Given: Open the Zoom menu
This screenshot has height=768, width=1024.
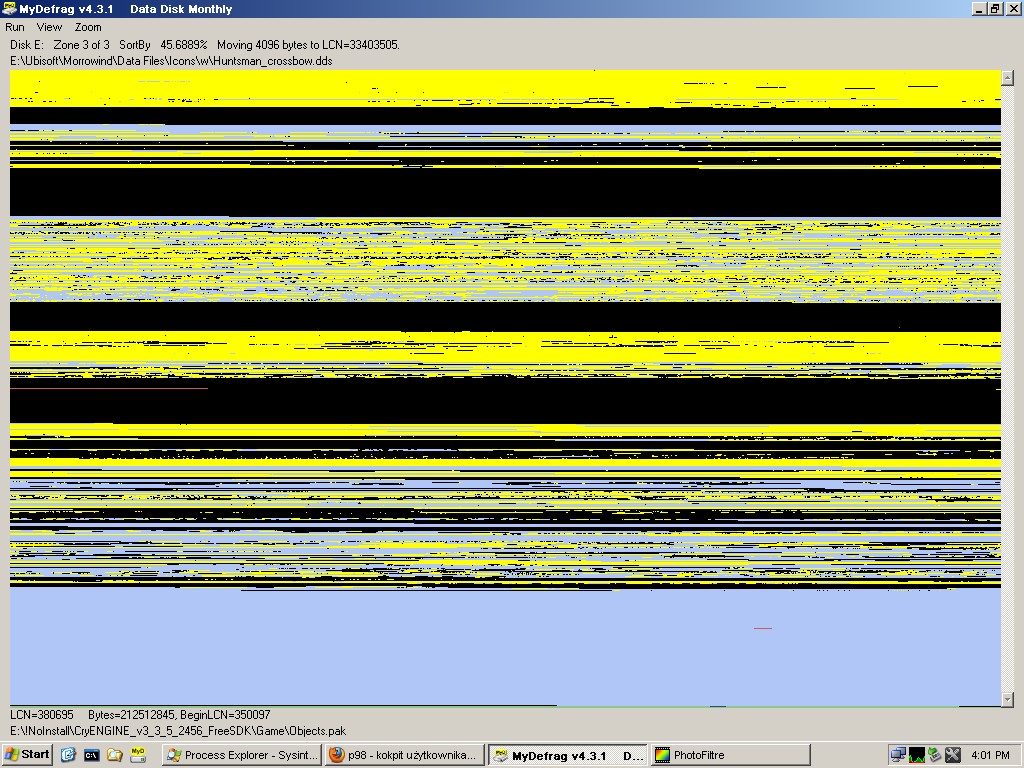Looking at the screenshot, I should (x=88, y=27).
